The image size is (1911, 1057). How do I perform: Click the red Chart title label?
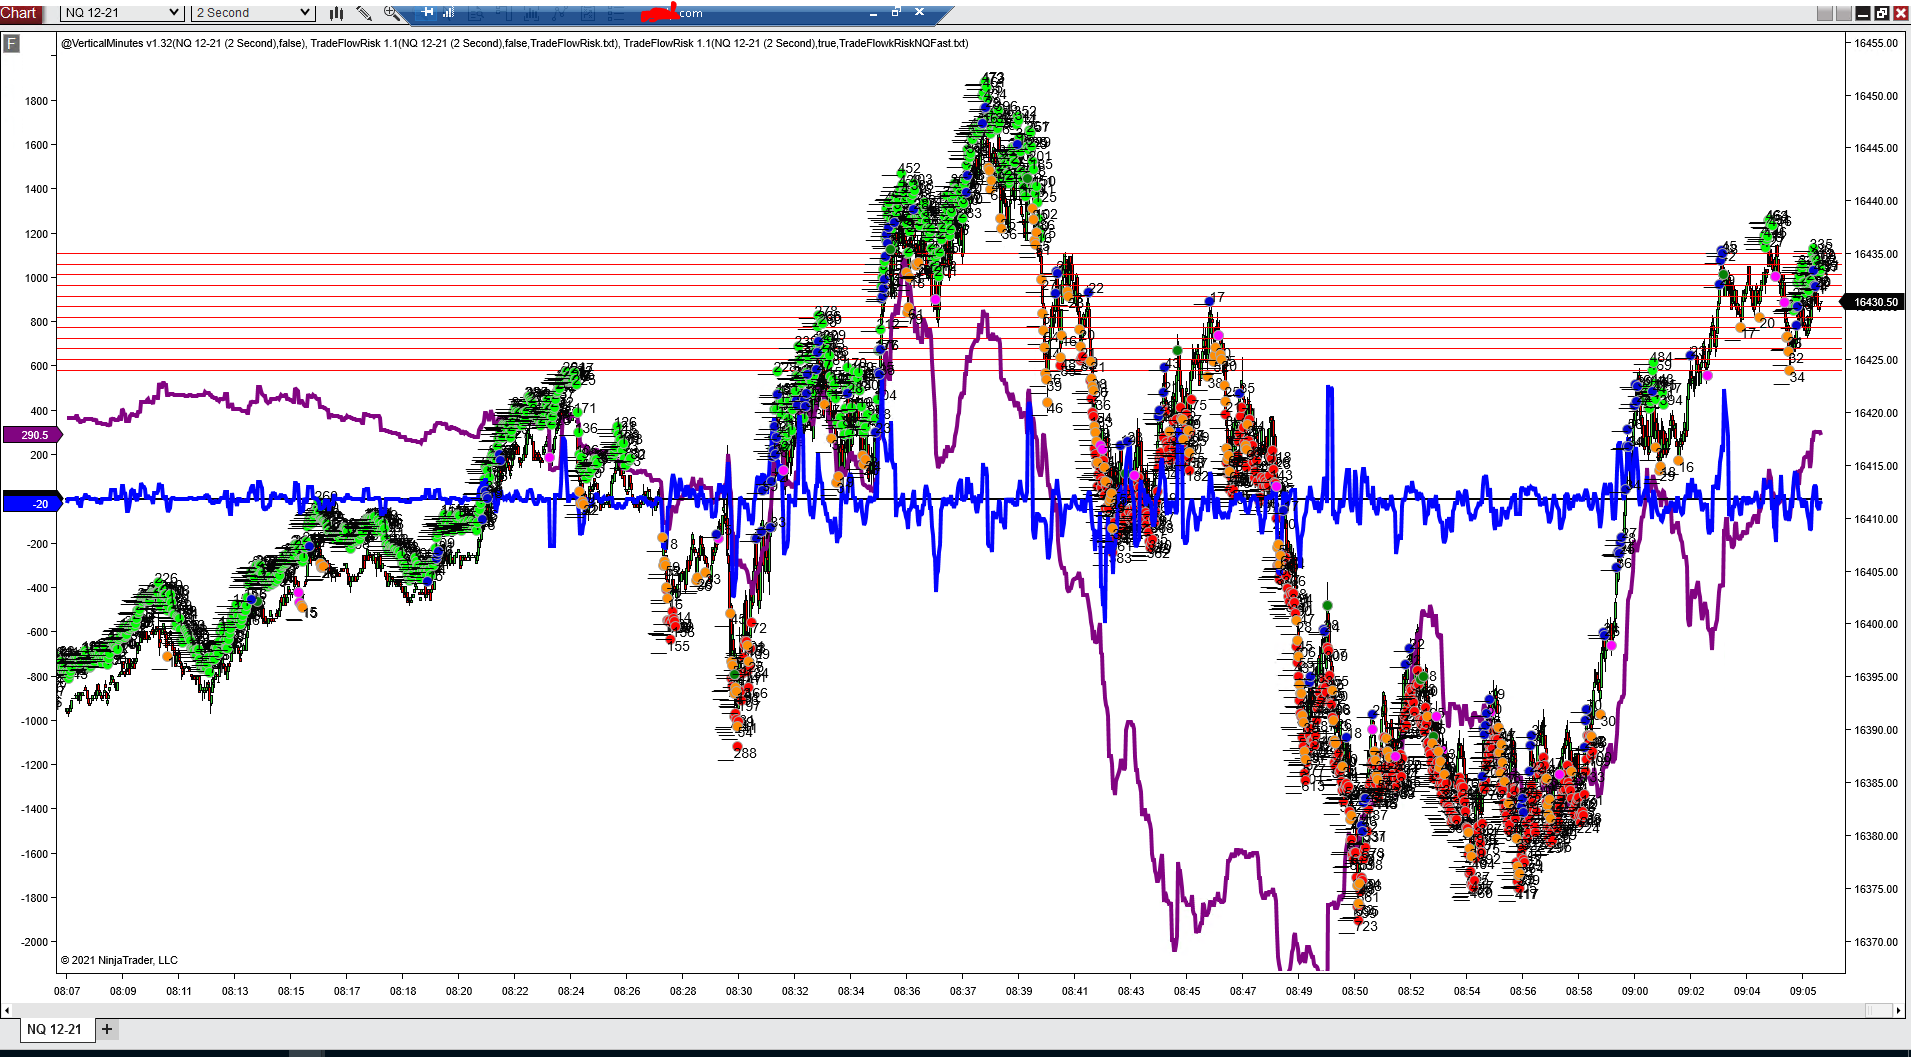coord(19,13)
